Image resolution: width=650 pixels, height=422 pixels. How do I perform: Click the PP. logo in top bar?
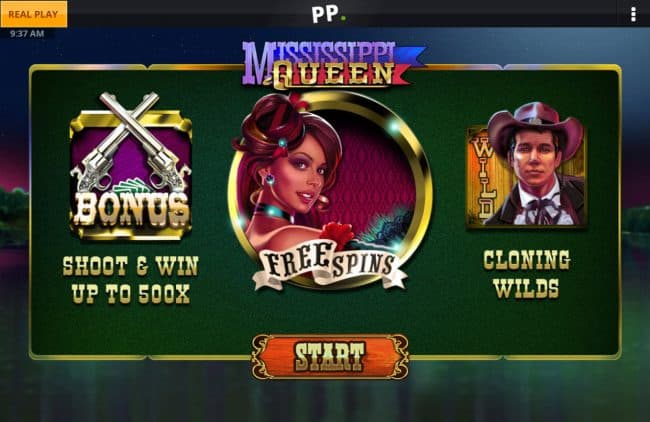click(328, 14)
